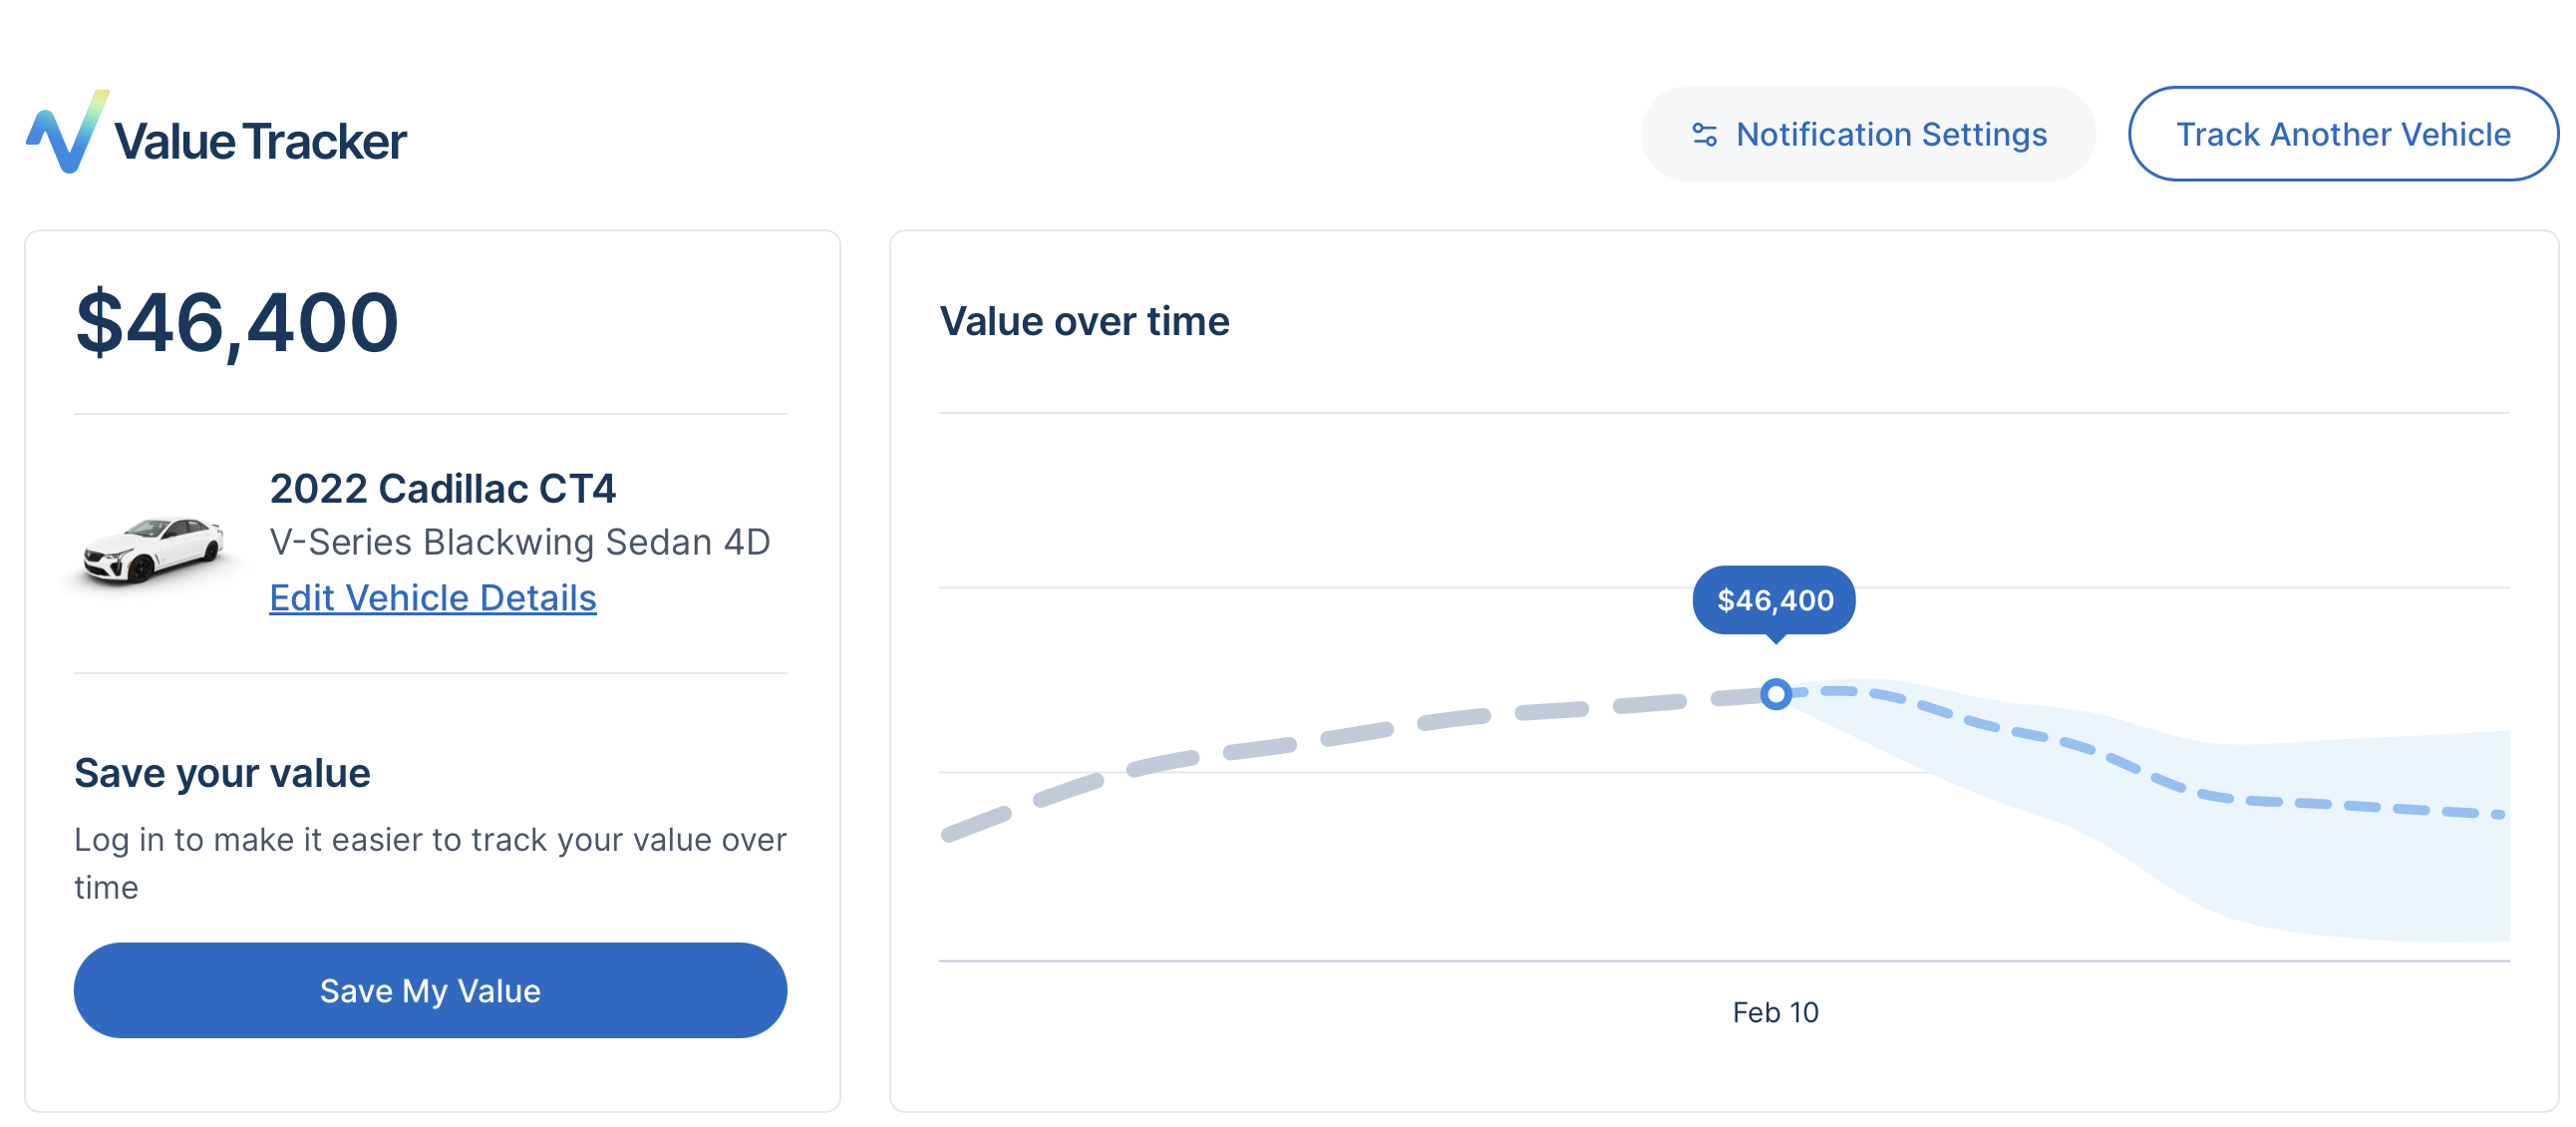Select the circular data point on the chart

(x=1775, y=694)
